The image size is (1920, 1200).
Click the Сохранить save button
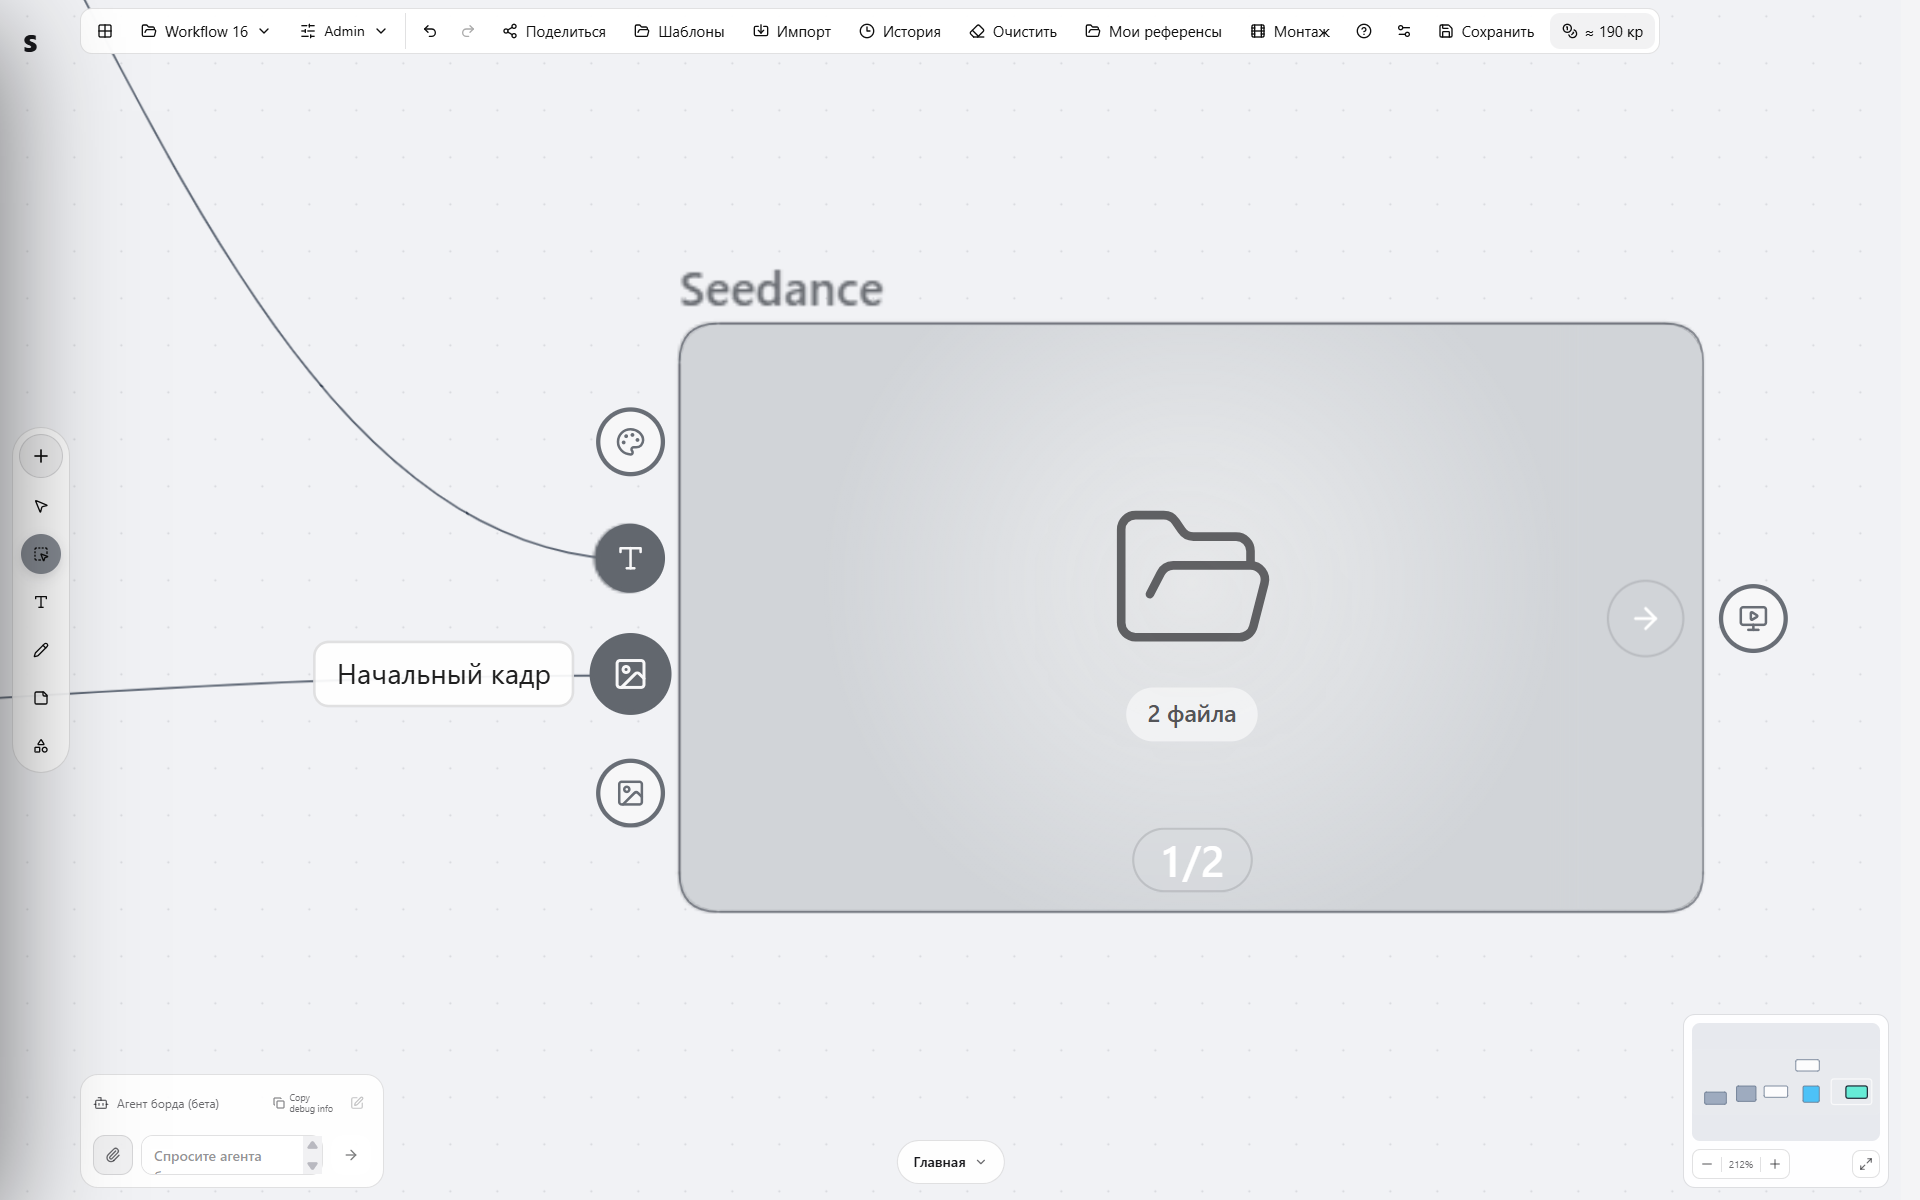(1486, 31)
